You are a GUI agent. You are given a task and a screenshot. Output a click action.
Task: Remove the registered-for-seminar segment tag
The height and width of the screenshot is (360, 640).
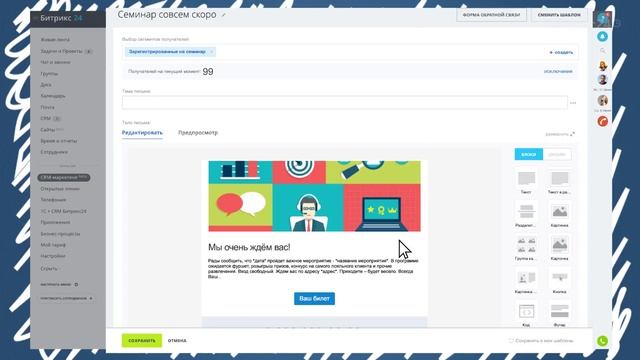pyautogui.click(x=211, y=52)
